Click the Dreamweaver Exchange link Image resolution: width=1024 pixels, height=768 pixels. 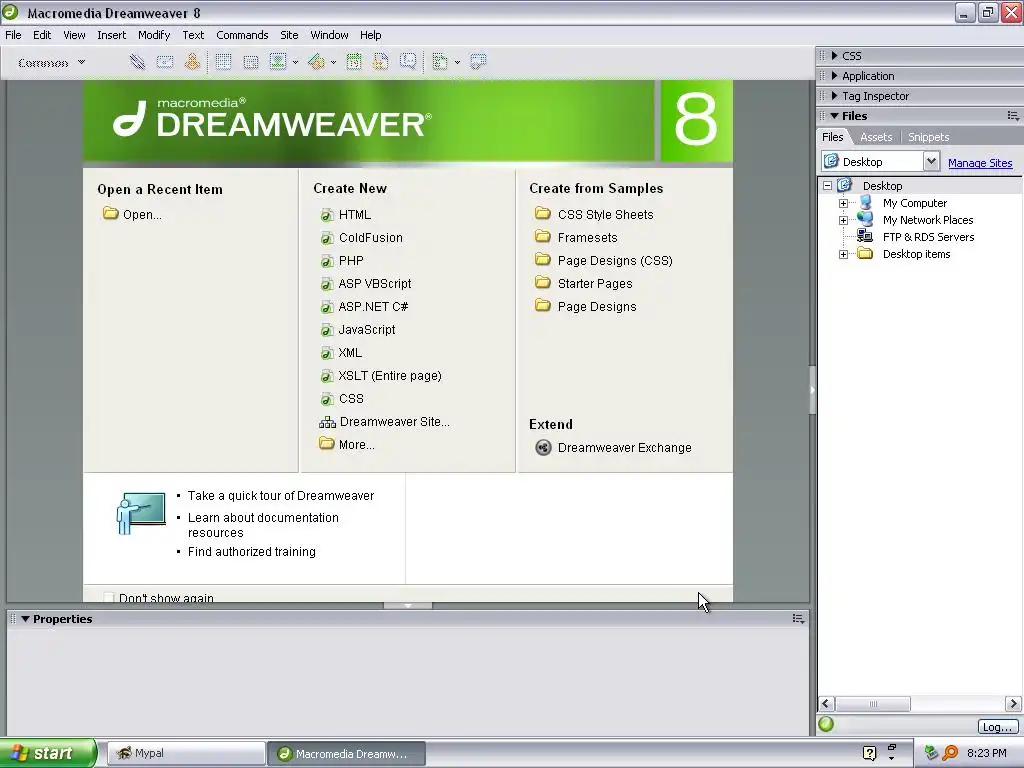coord(613,447)
